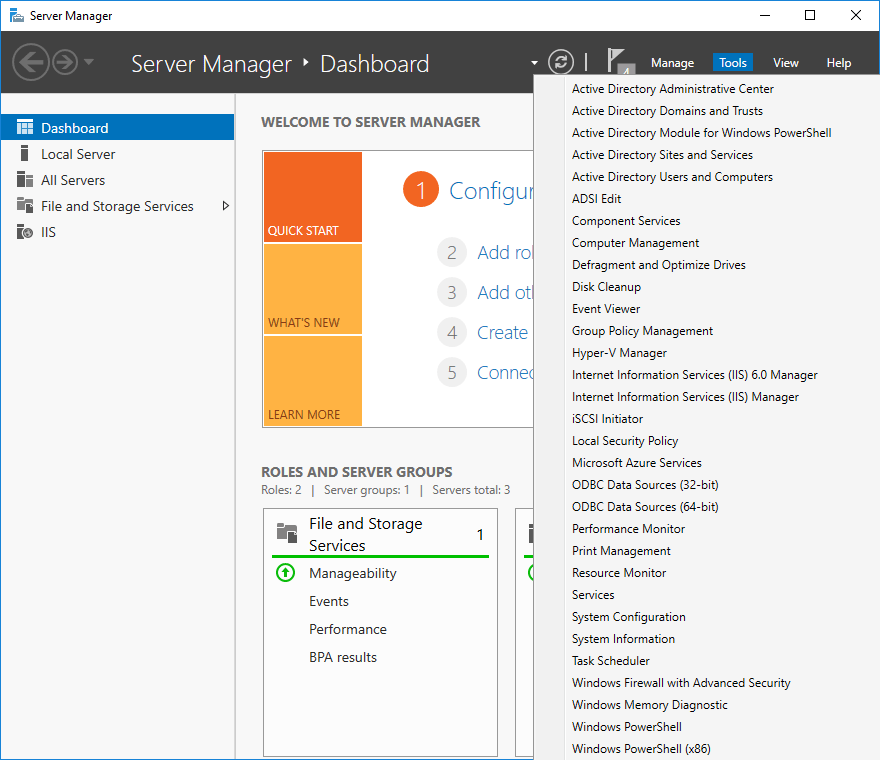Open the WHAT'S NEW tile
This screenshot has width=880, height=760.
click(313, 289)
